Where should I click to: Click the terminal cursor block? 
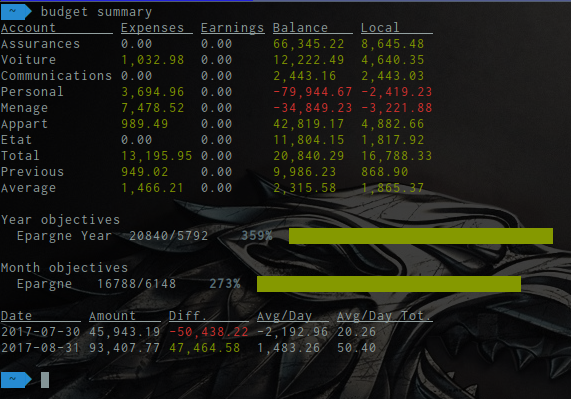pos(45,380)
